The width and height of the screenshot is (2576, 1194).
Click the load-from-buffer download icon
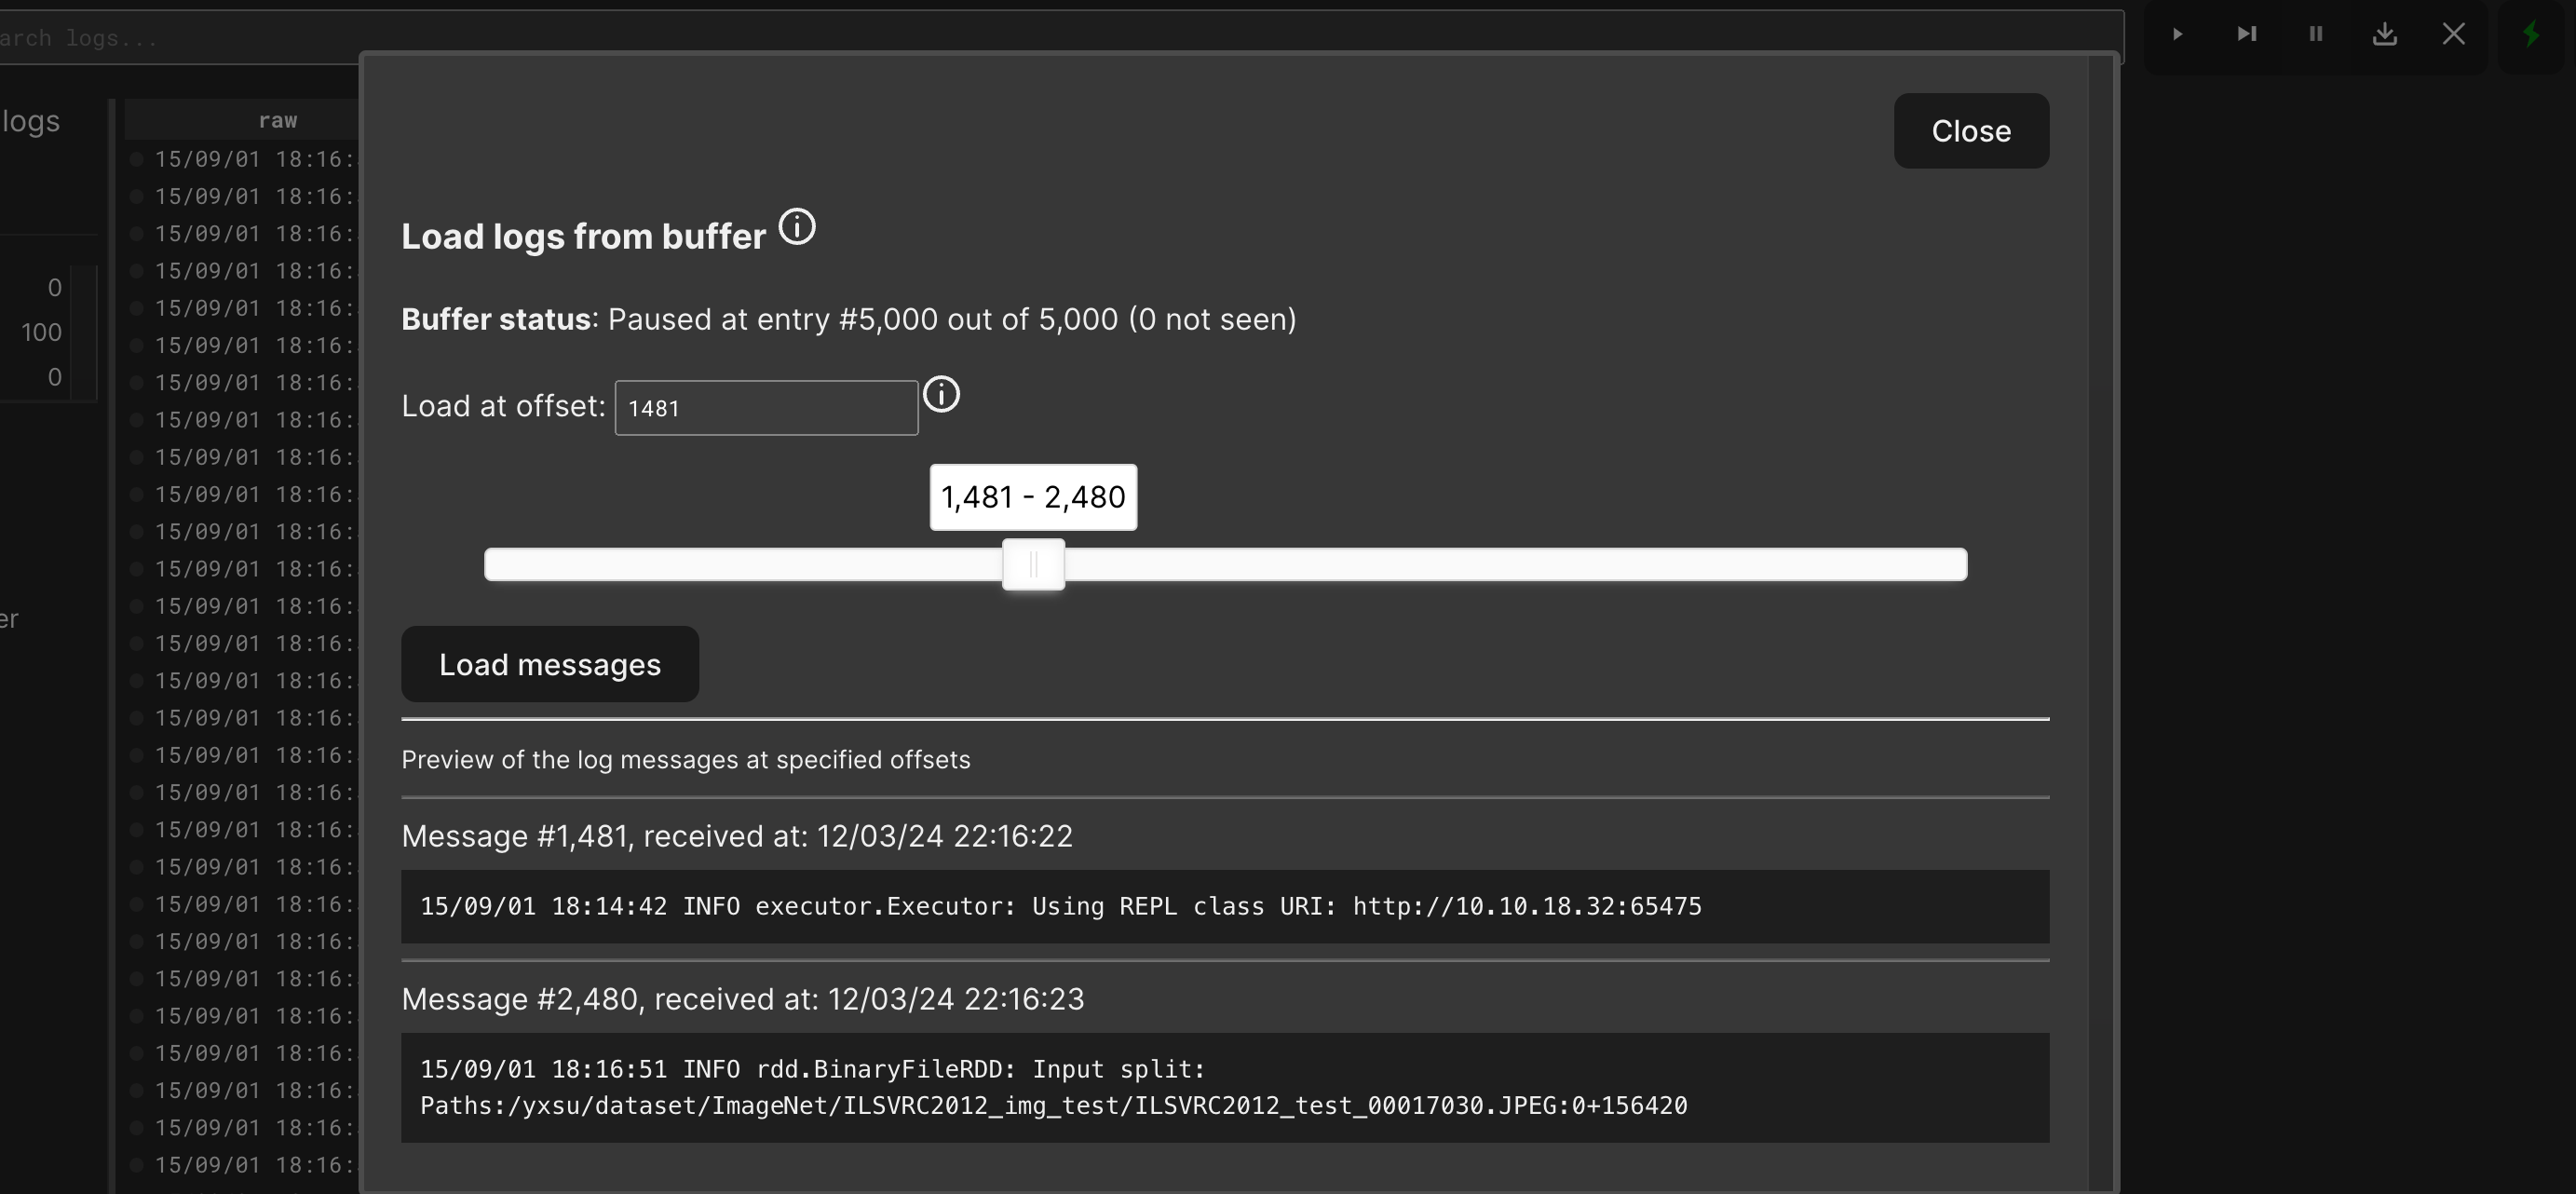(2384, 34)
